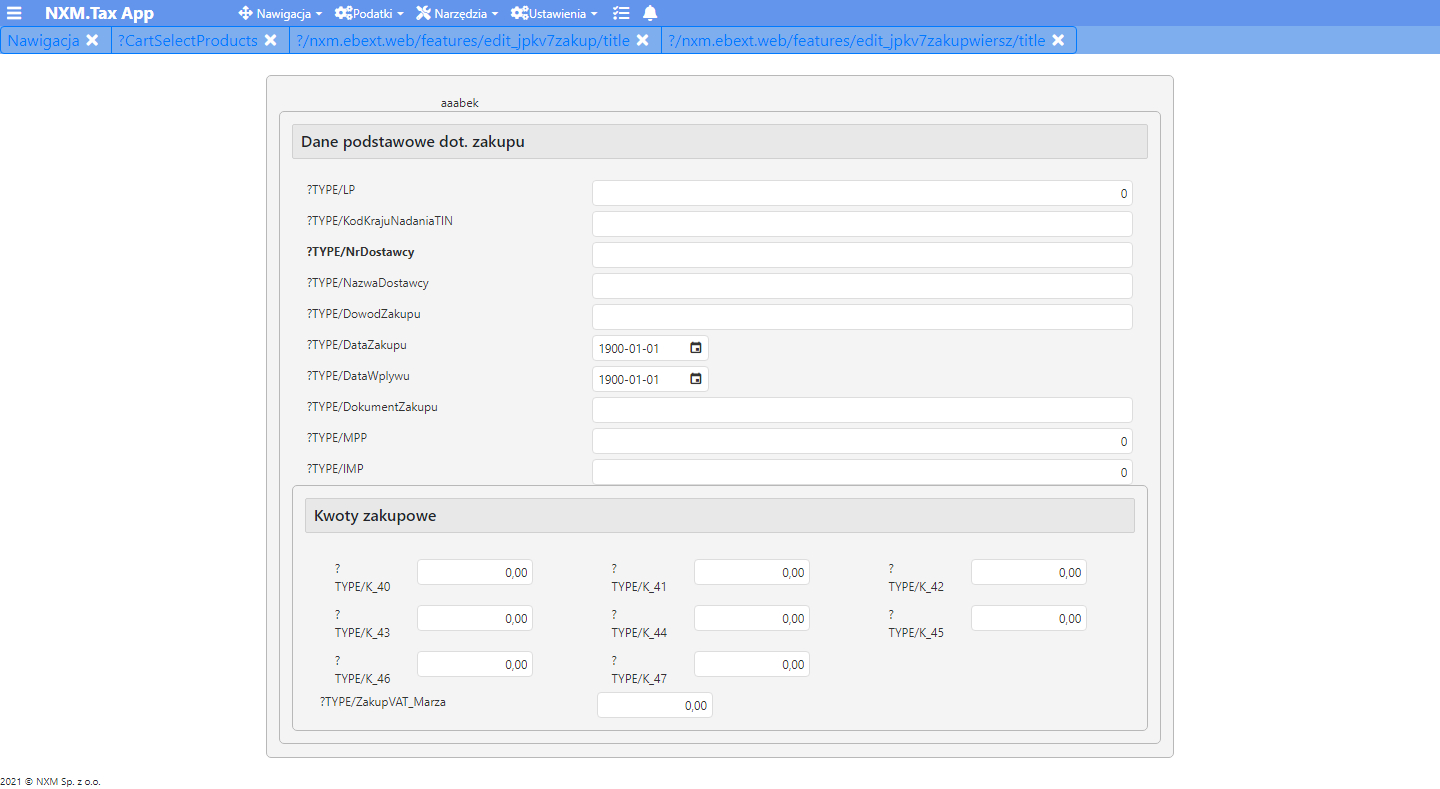This screenshot has width=1440, height=789.
Task: Close the ?CartSelectProducts tab
Action: (x=270, y=40)
